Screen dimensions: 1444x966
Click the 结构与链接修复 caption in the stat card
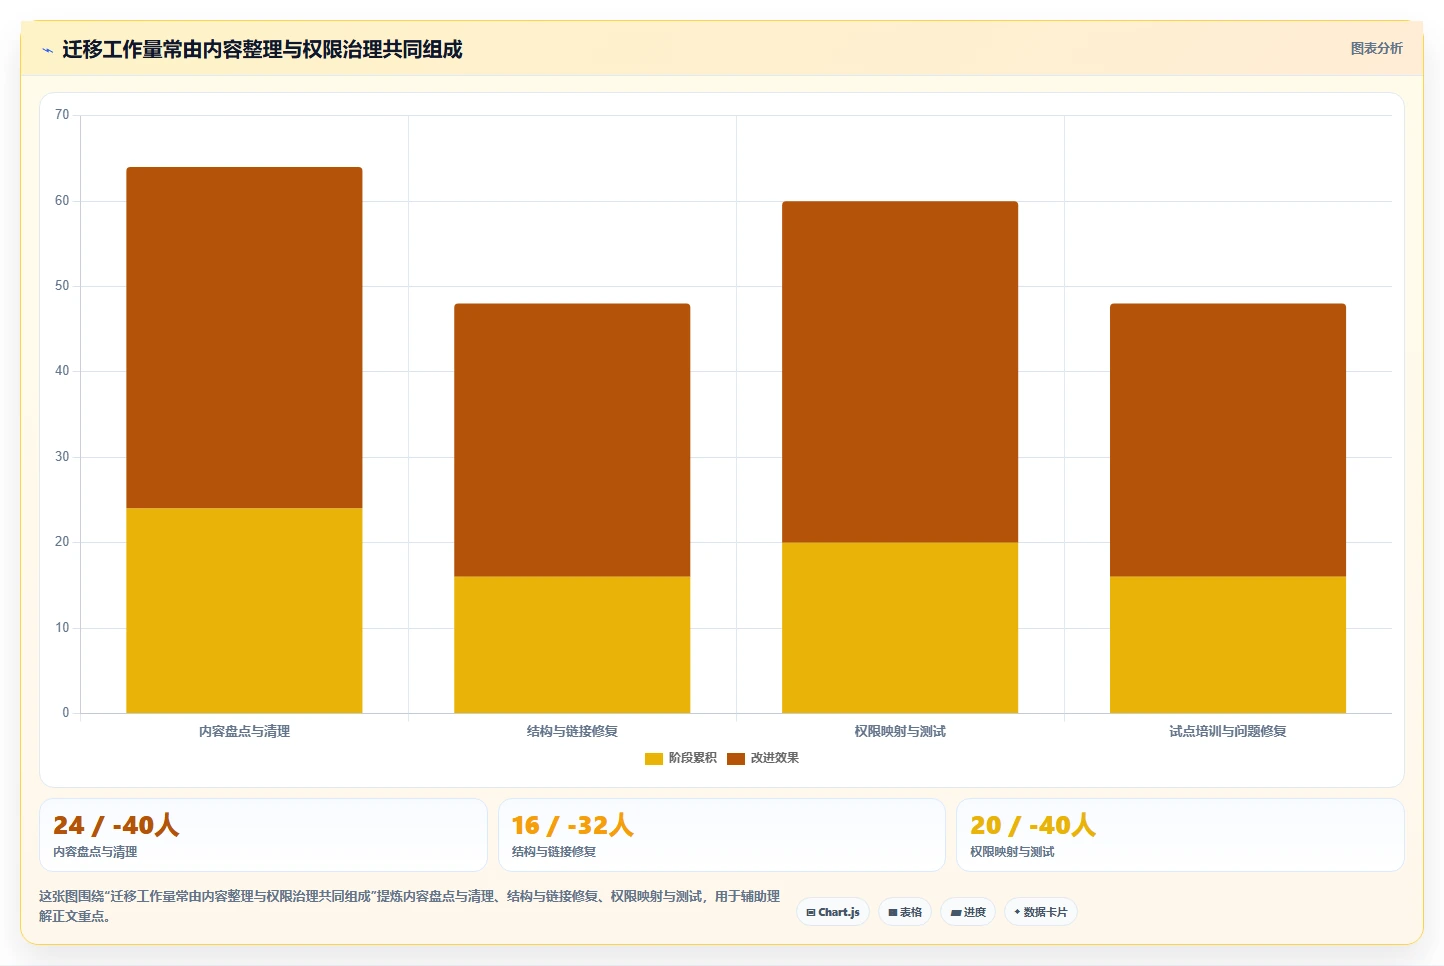click(x=554, y=852)
